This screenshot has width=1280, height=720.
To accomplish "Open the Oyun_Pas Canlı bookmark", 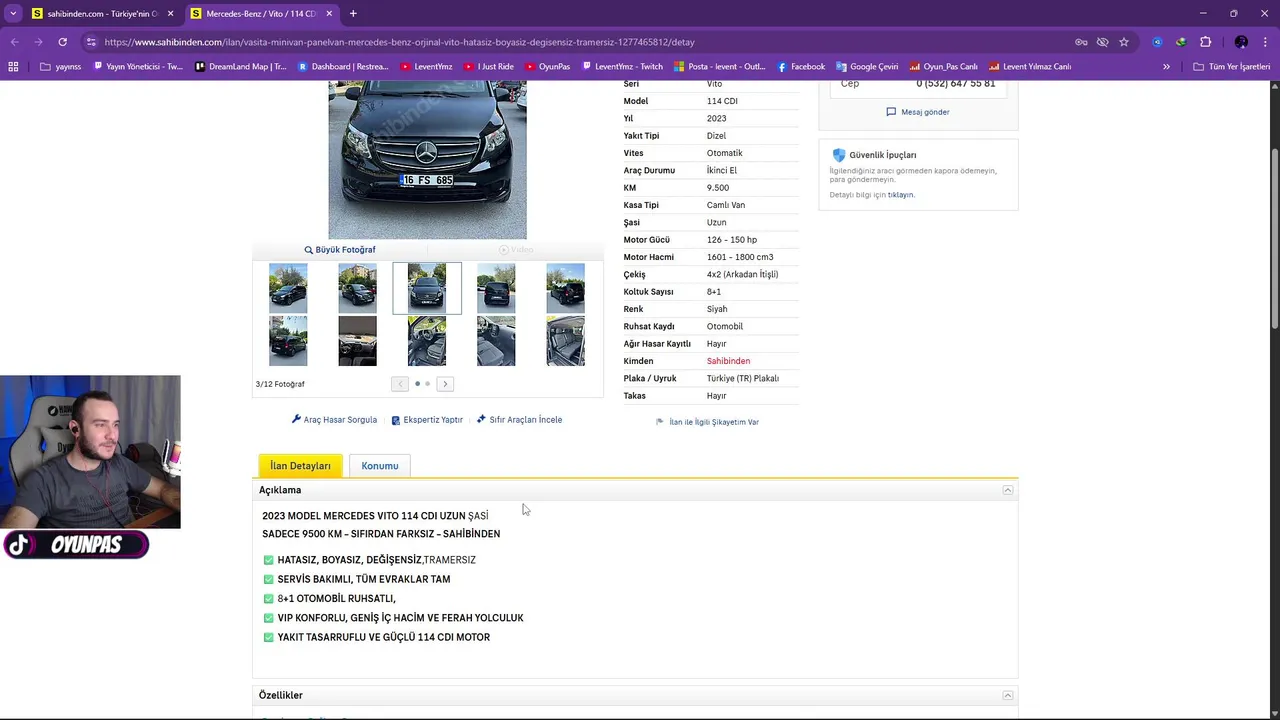I will tap(943, 66).
